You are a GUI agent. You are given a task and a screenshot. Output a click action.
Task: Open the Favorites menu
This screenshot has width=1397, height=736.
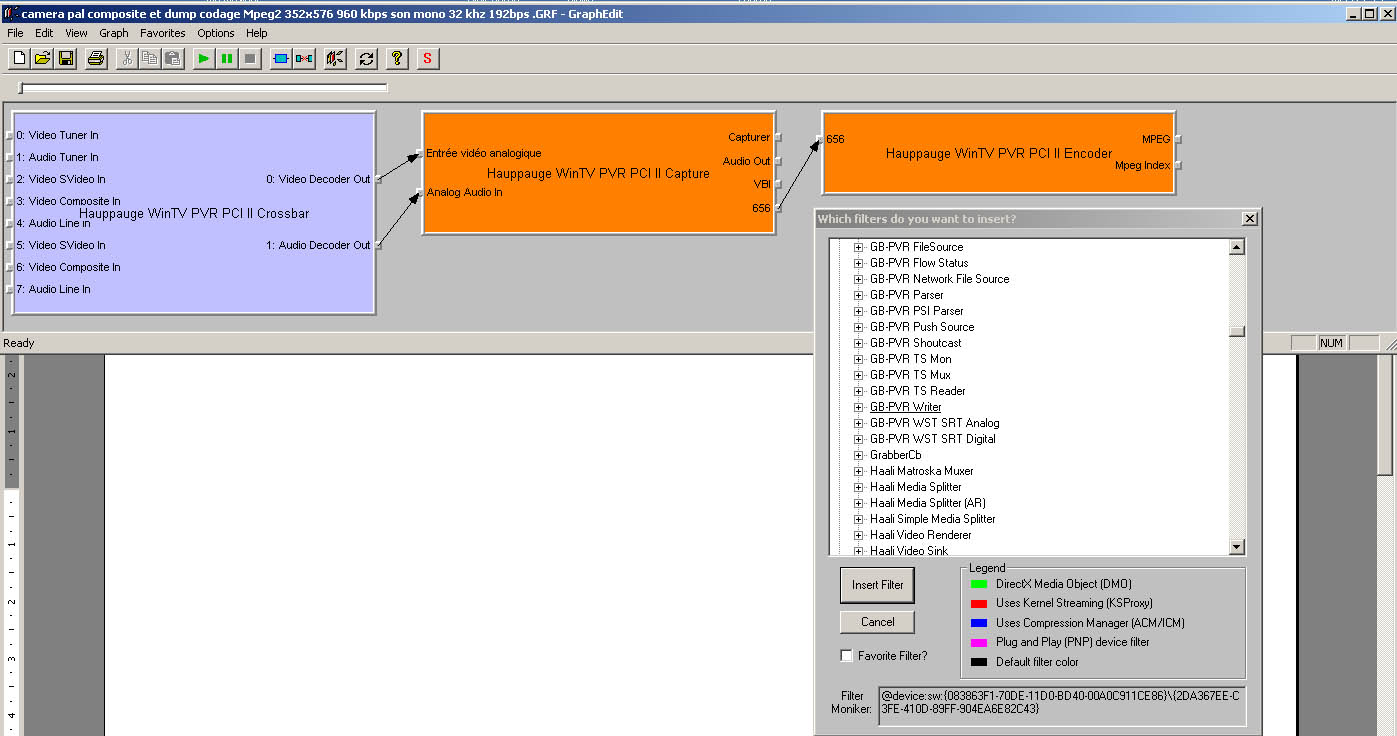pos(163,33)
